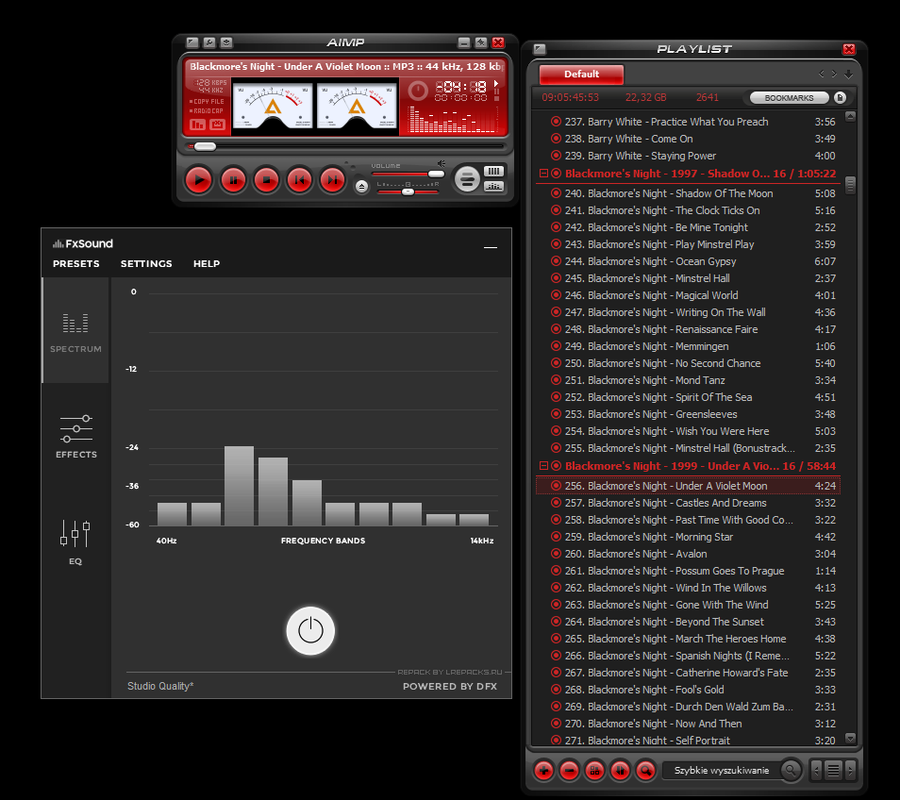Click the round icon beside BOOKMARKS
The height and width of the screenshot is (800, 900).
pos(840,98)
